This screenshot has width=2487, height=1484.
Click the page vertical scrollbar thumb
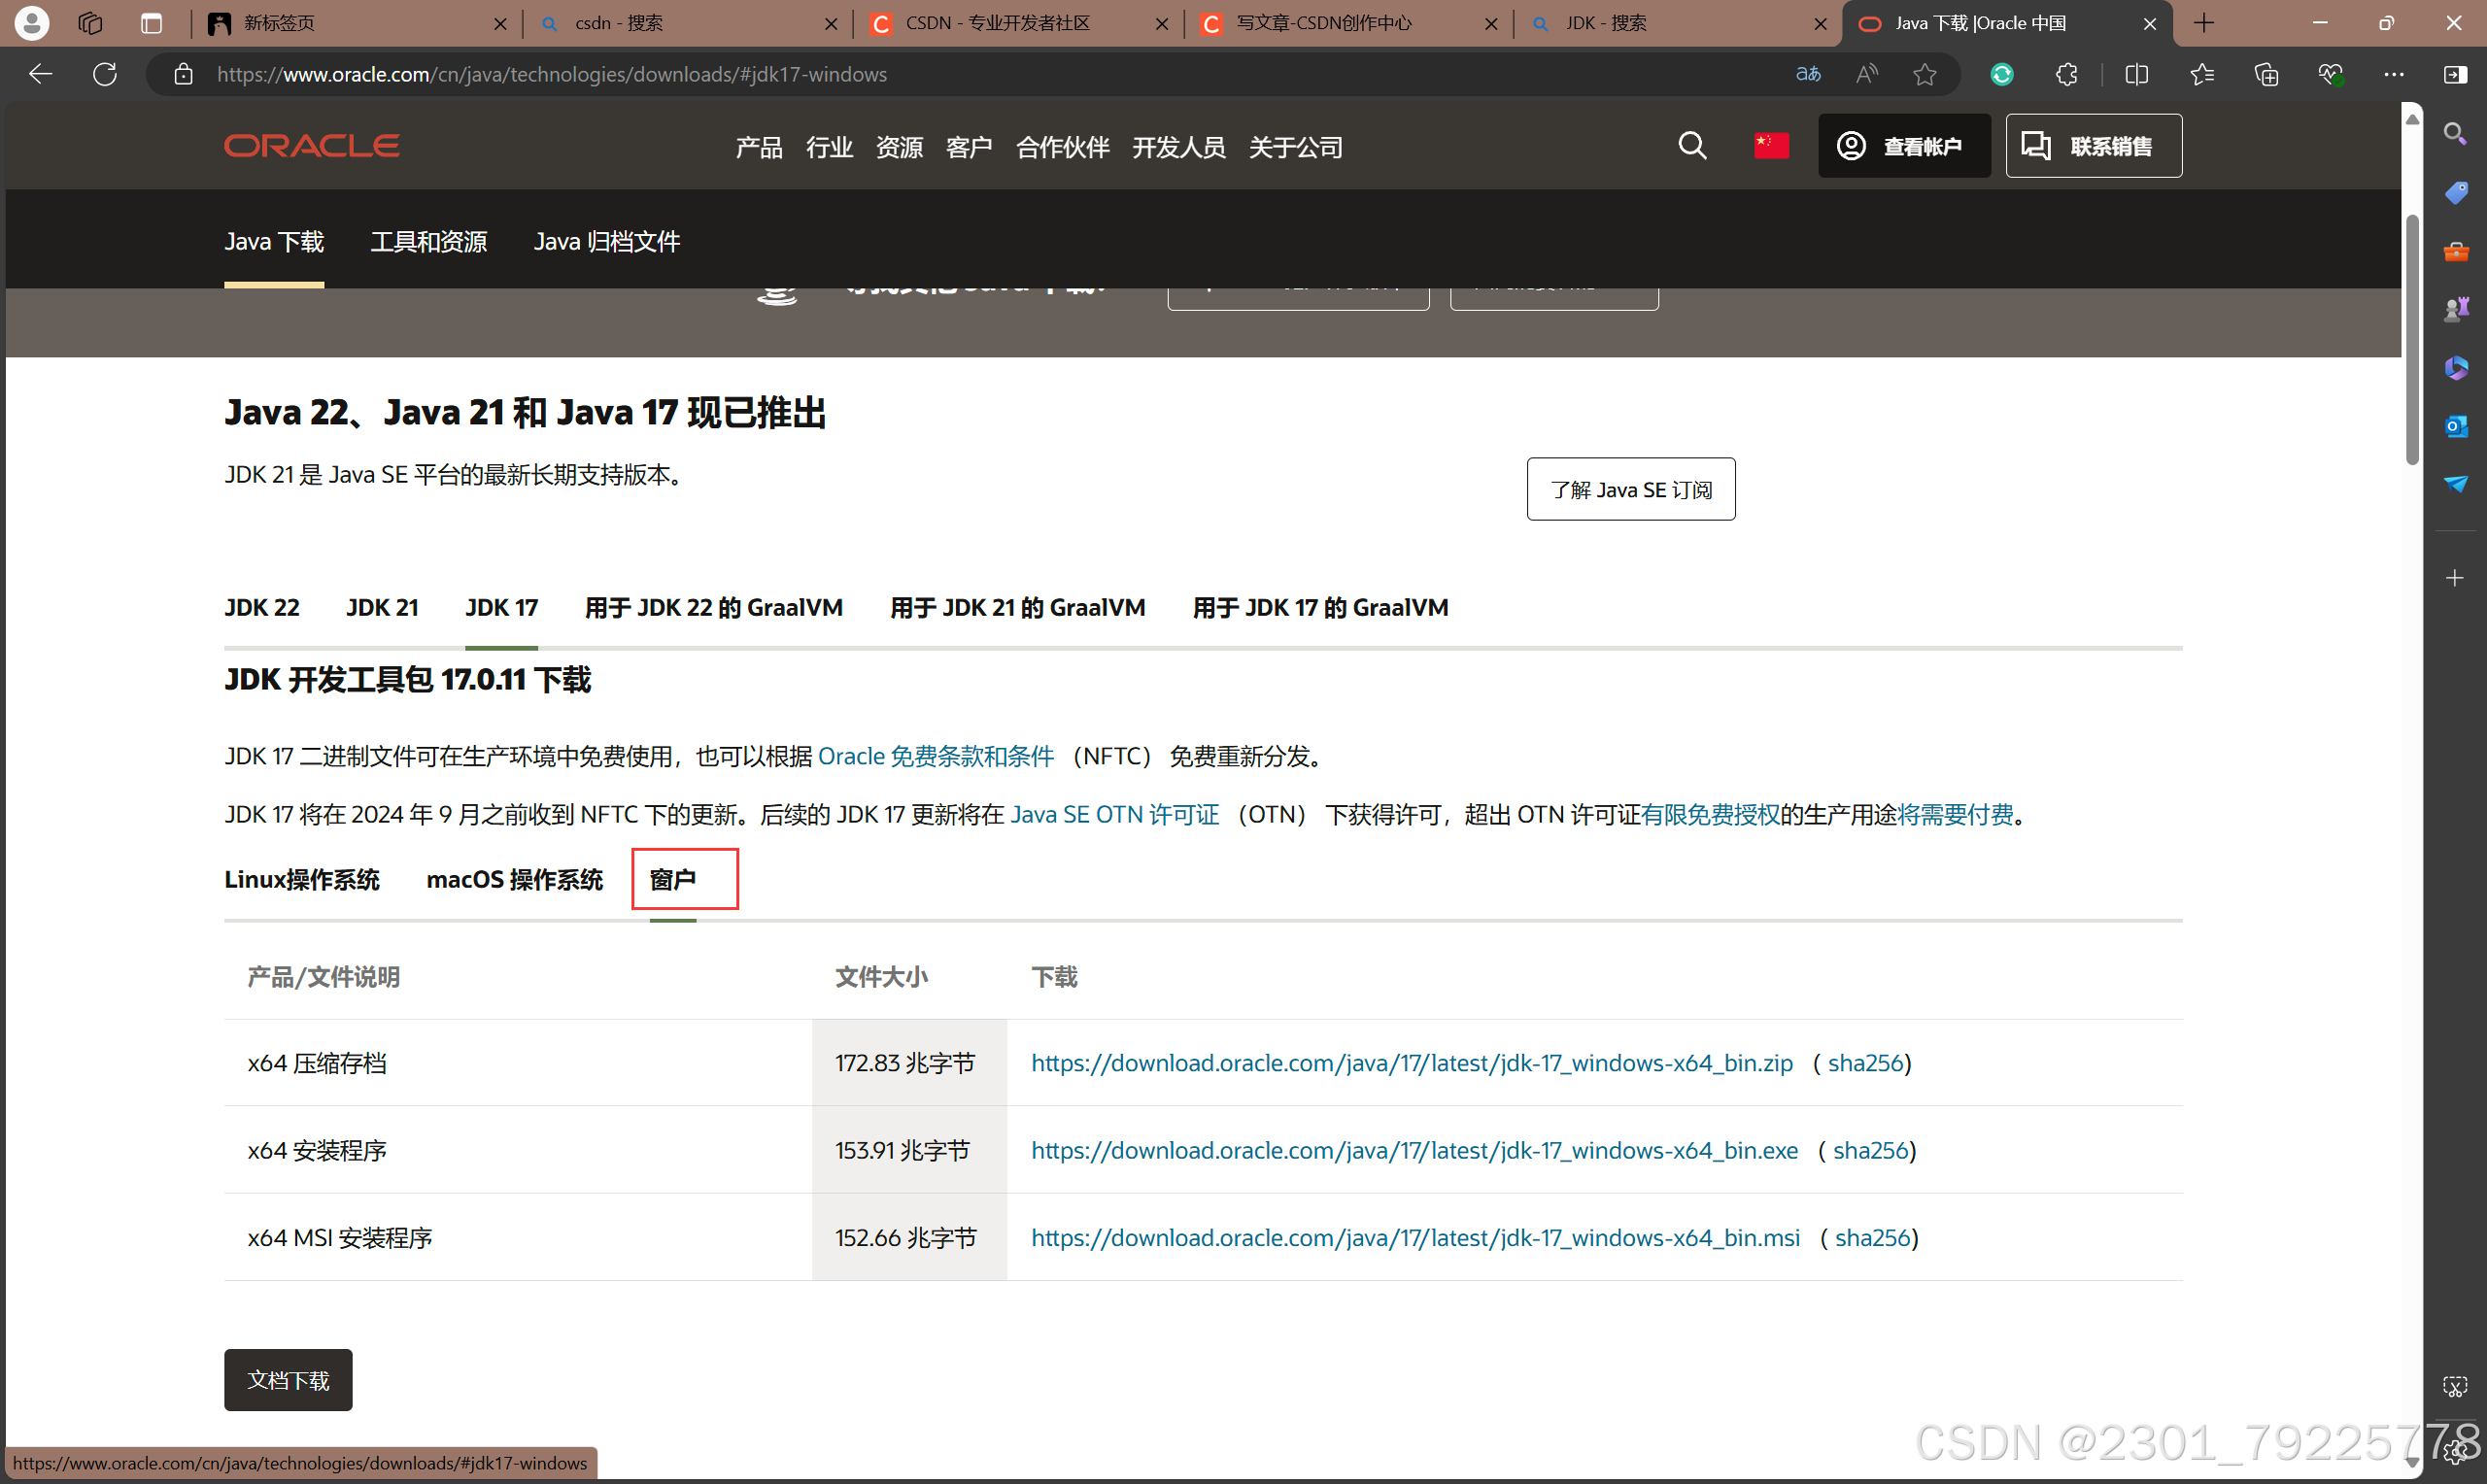coord(2412,340)
